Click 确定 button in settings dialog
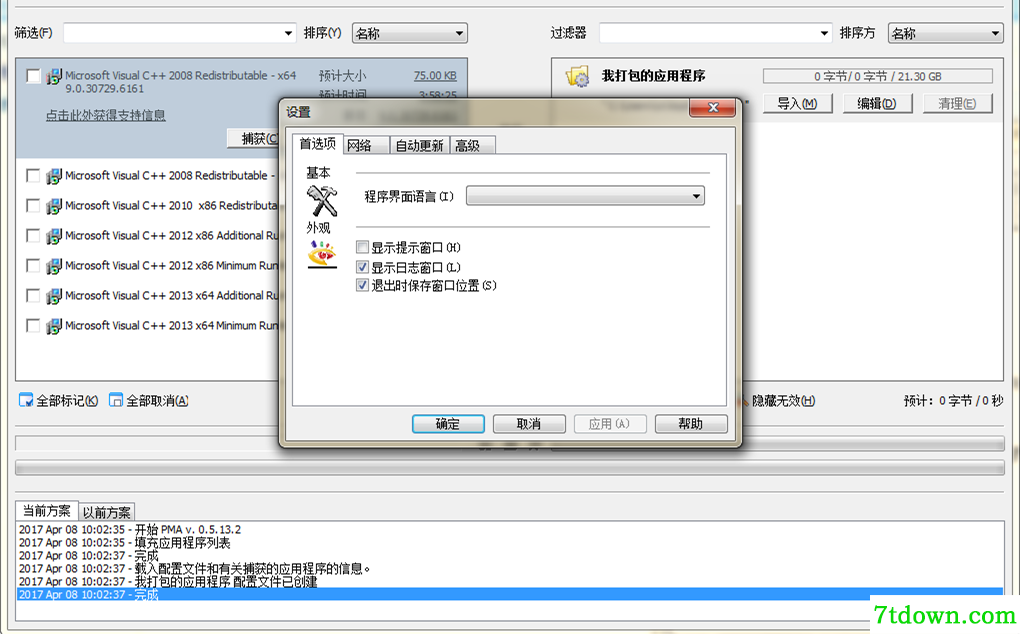The image size is (1020, 634). [448, 424]
